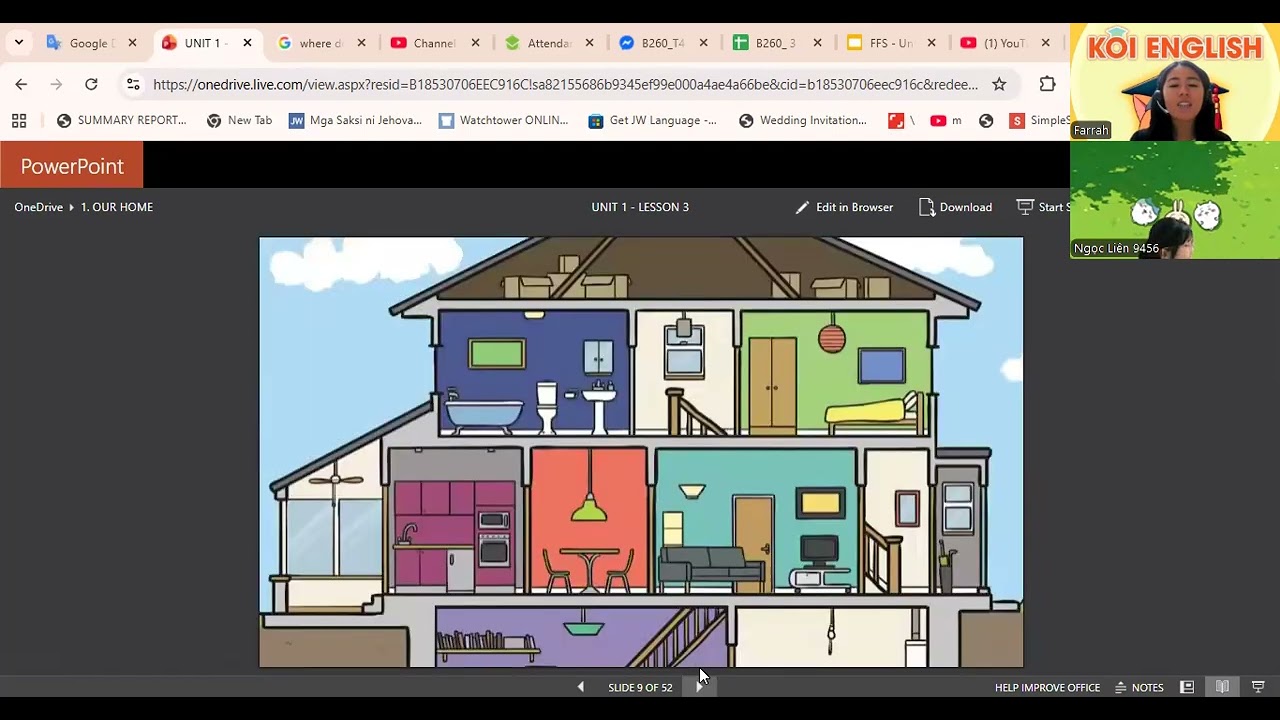Screen dimensions: 1280x720
Task: Open Get JW Language bookmark
Action: 652,120
